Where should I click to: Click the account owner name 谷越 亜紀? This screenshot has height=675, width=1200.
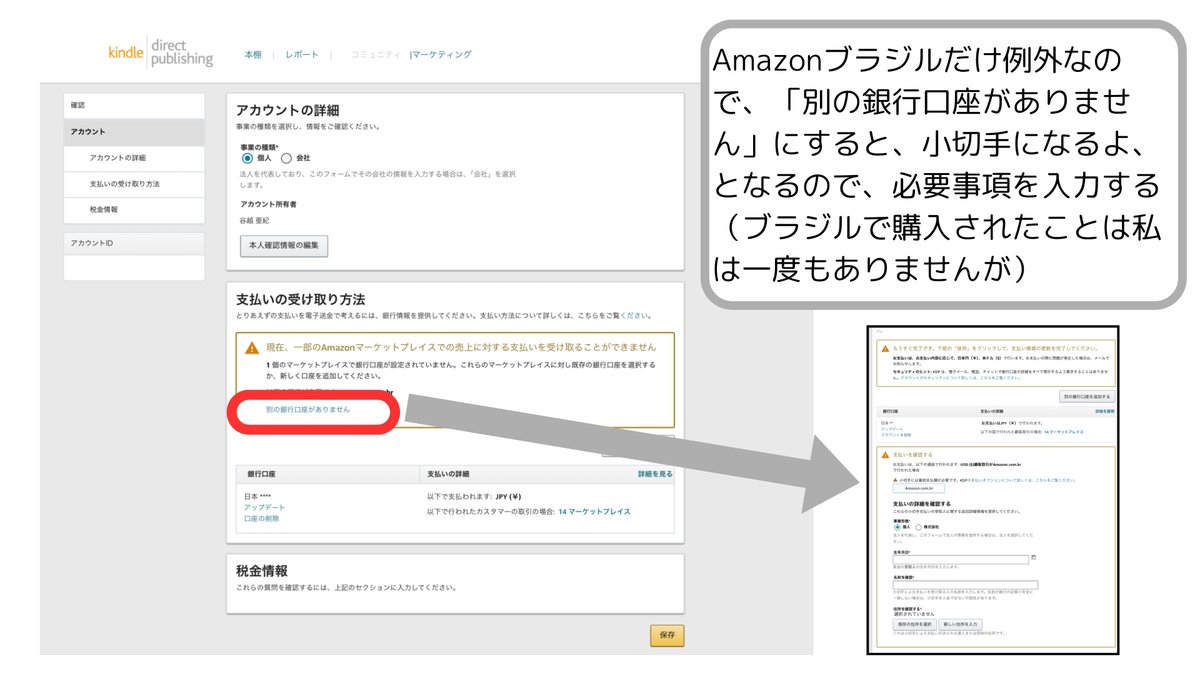click(254, 220)
